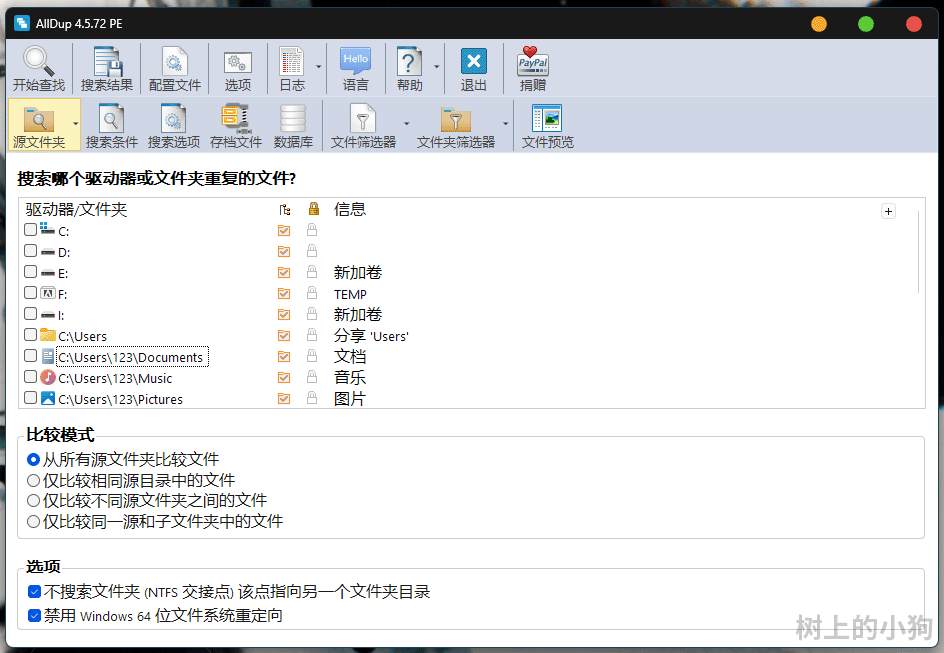Click the folder list vertical scrollbar
This screenshot has width=944, height=653.
click(919, 252)
